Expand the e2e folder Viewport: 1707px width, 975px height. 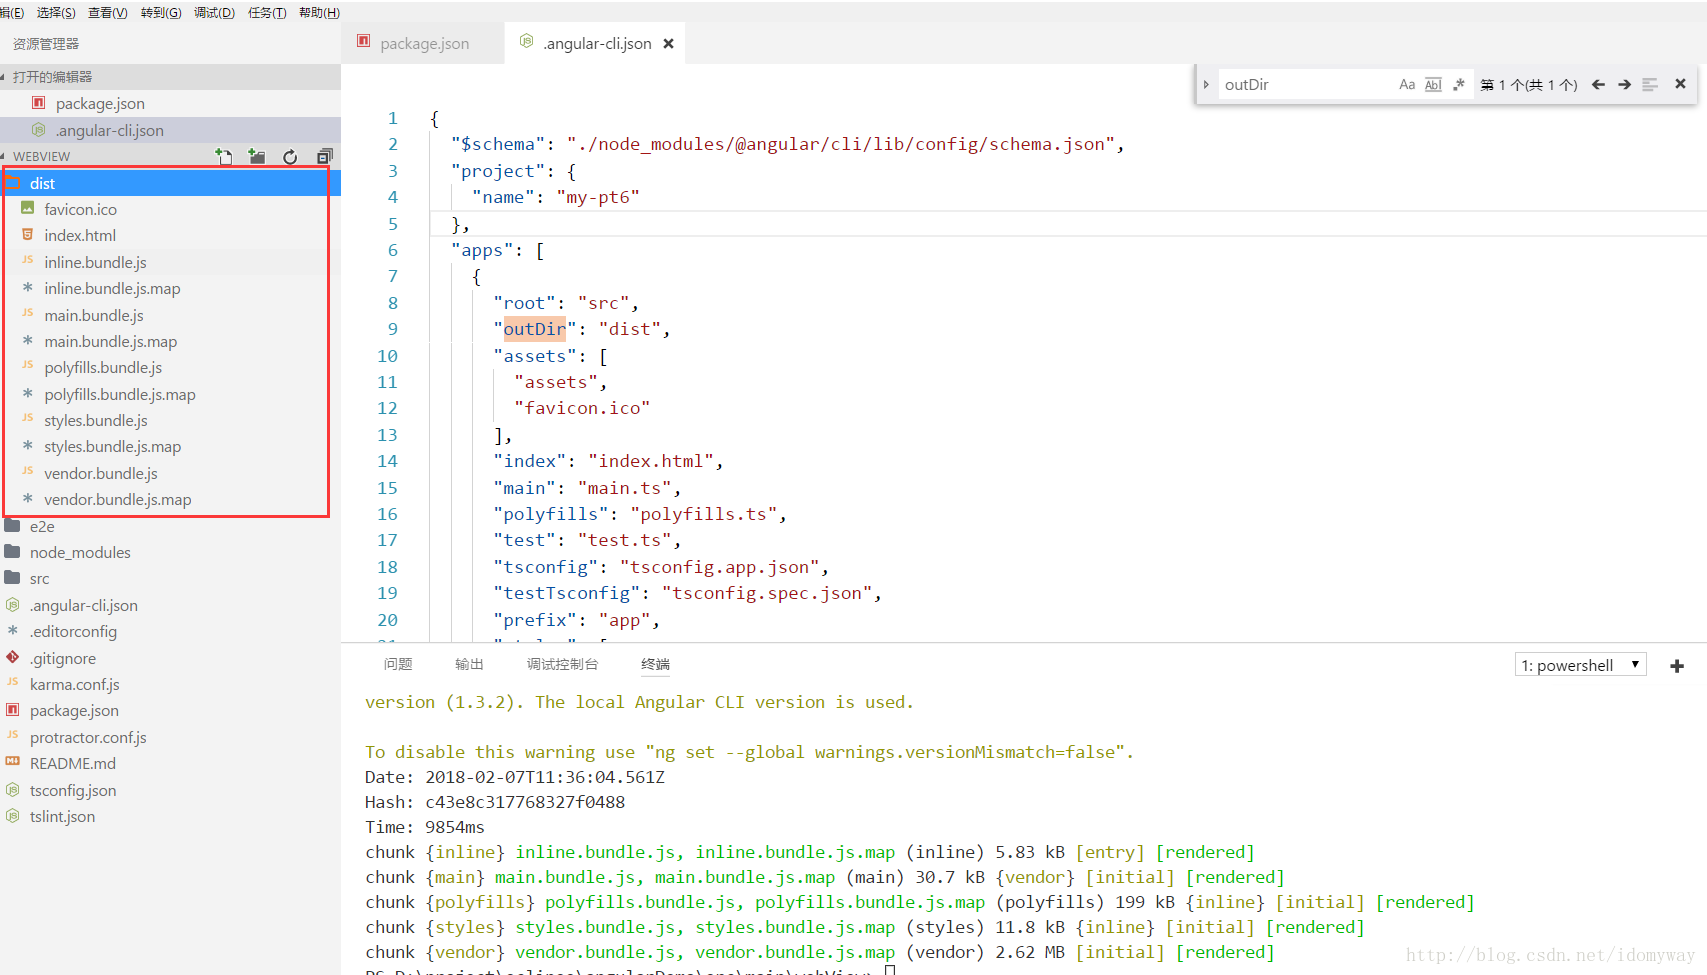coord(170,526)
